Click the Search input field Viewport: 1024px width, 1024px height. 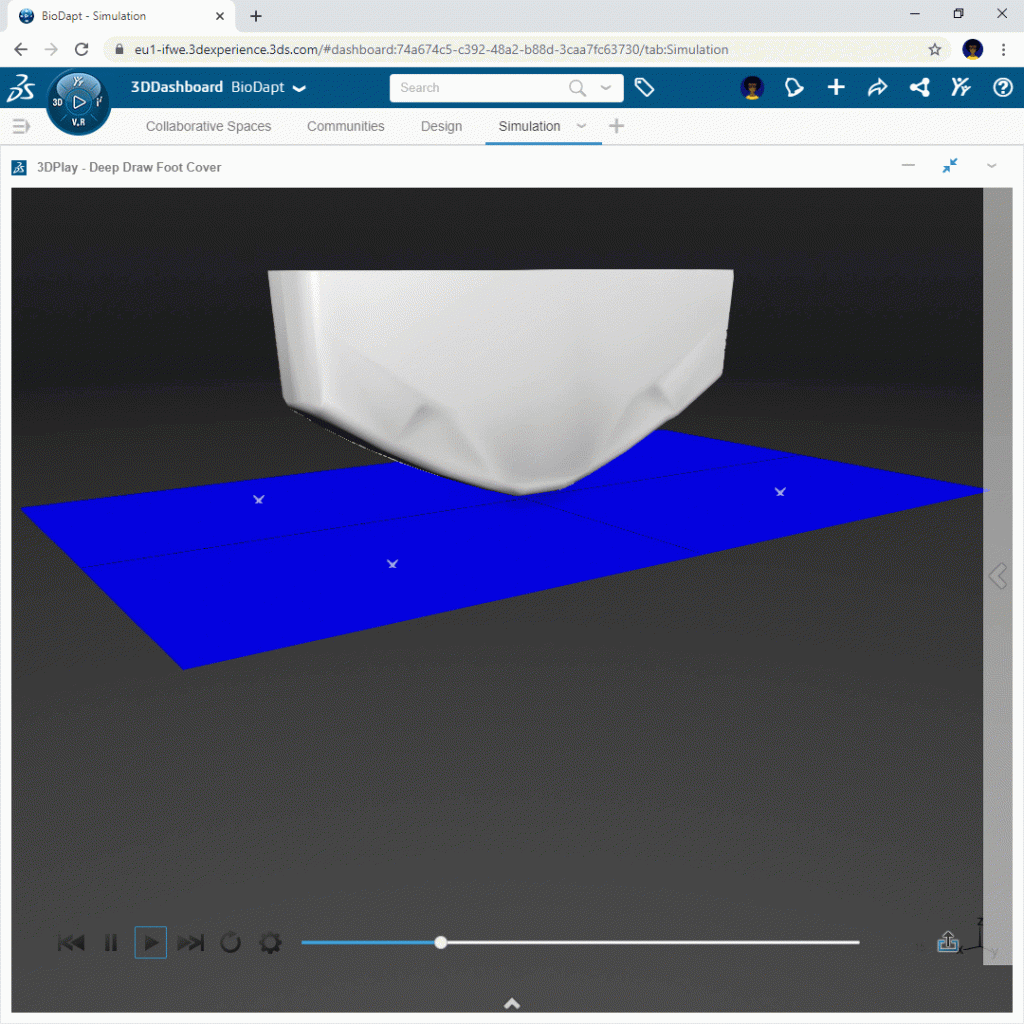click(x=480, y=88)
